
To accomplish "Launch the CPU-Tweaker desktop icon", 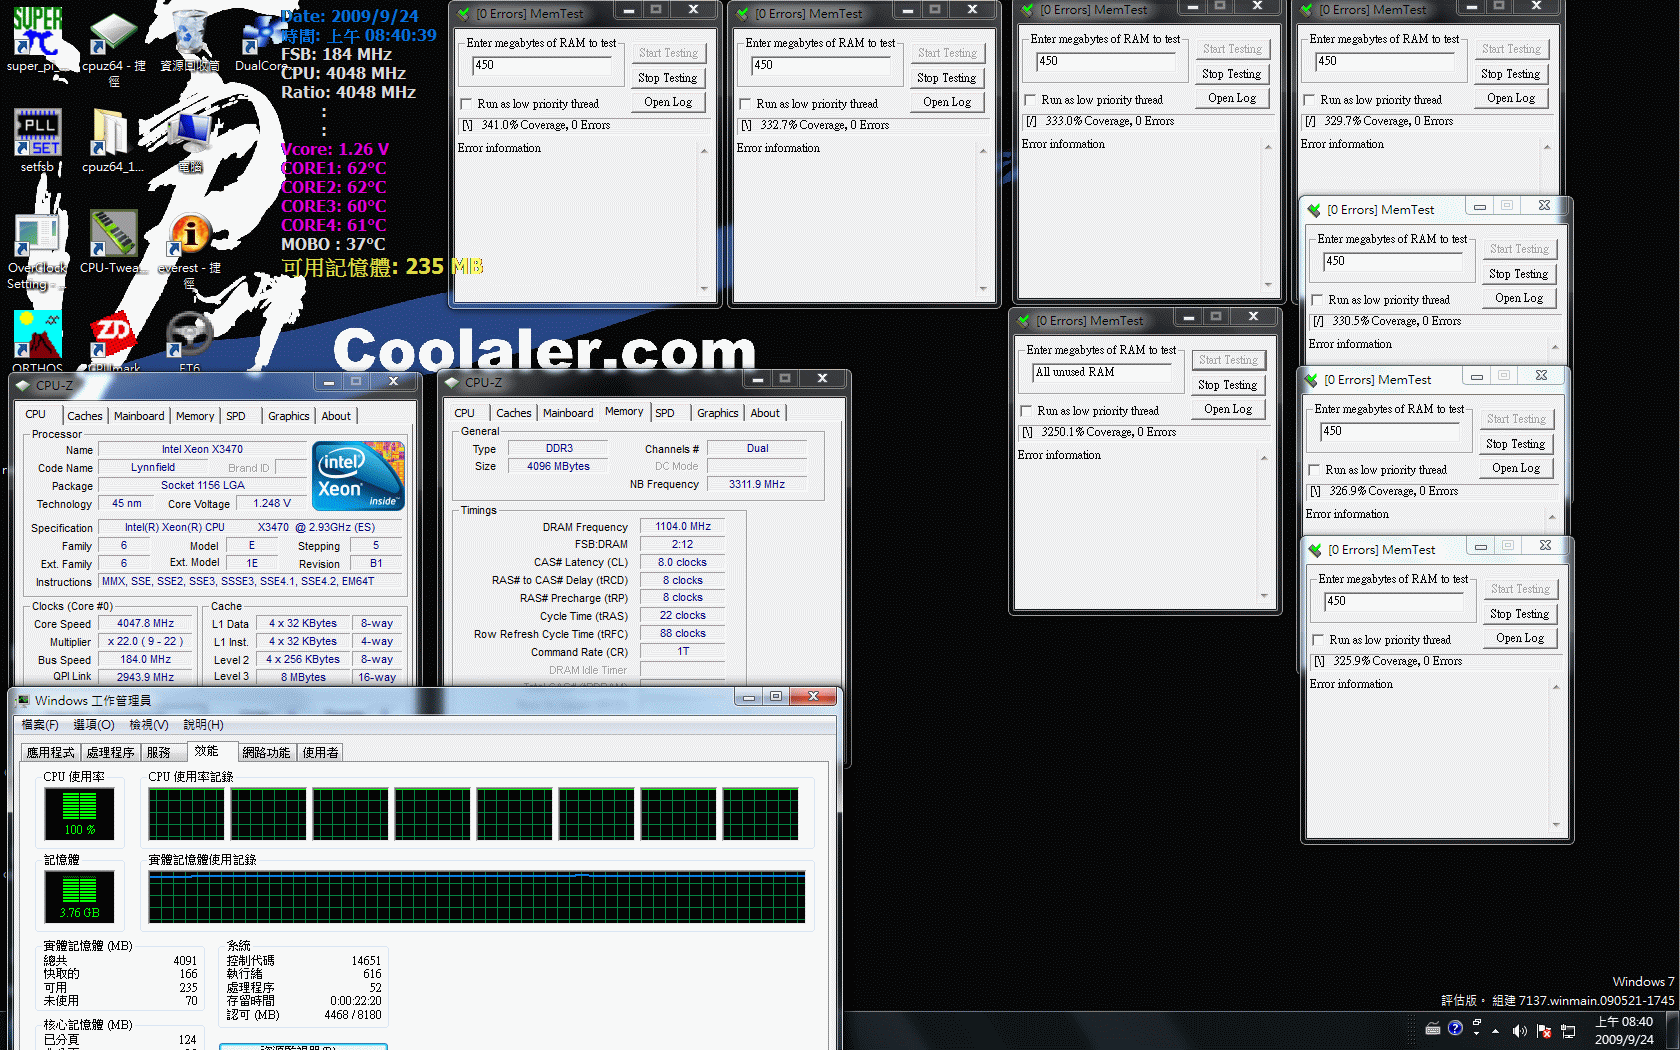I will (x=113, y=242).
